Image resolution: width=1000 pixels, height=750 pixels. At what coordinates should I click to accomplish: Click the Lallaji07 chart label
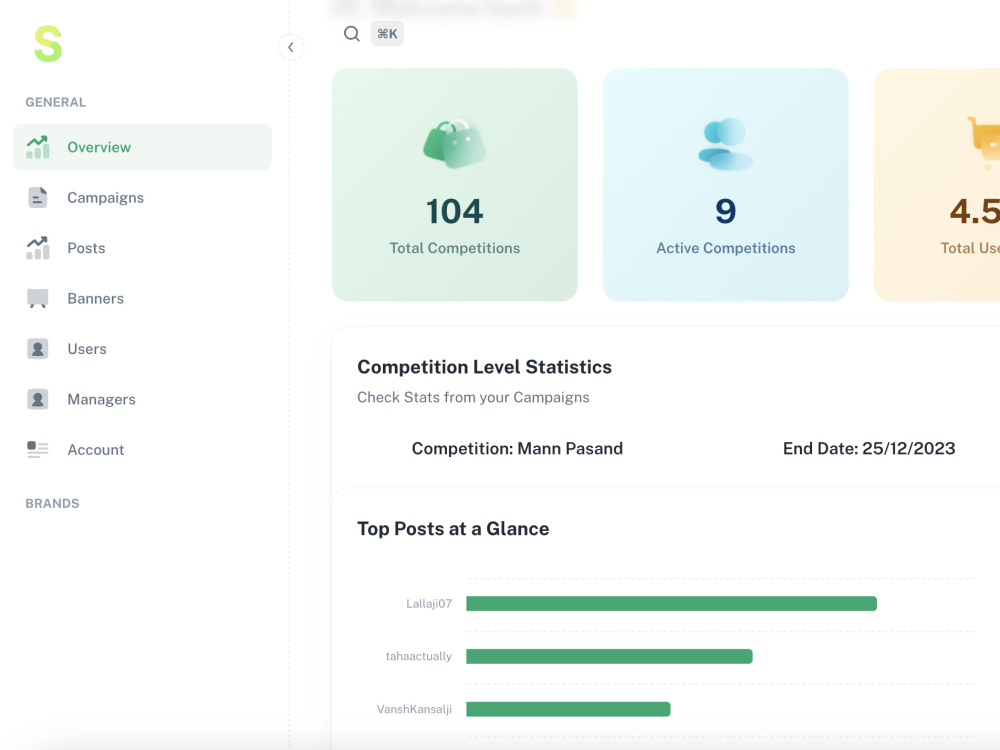(429, 603)
